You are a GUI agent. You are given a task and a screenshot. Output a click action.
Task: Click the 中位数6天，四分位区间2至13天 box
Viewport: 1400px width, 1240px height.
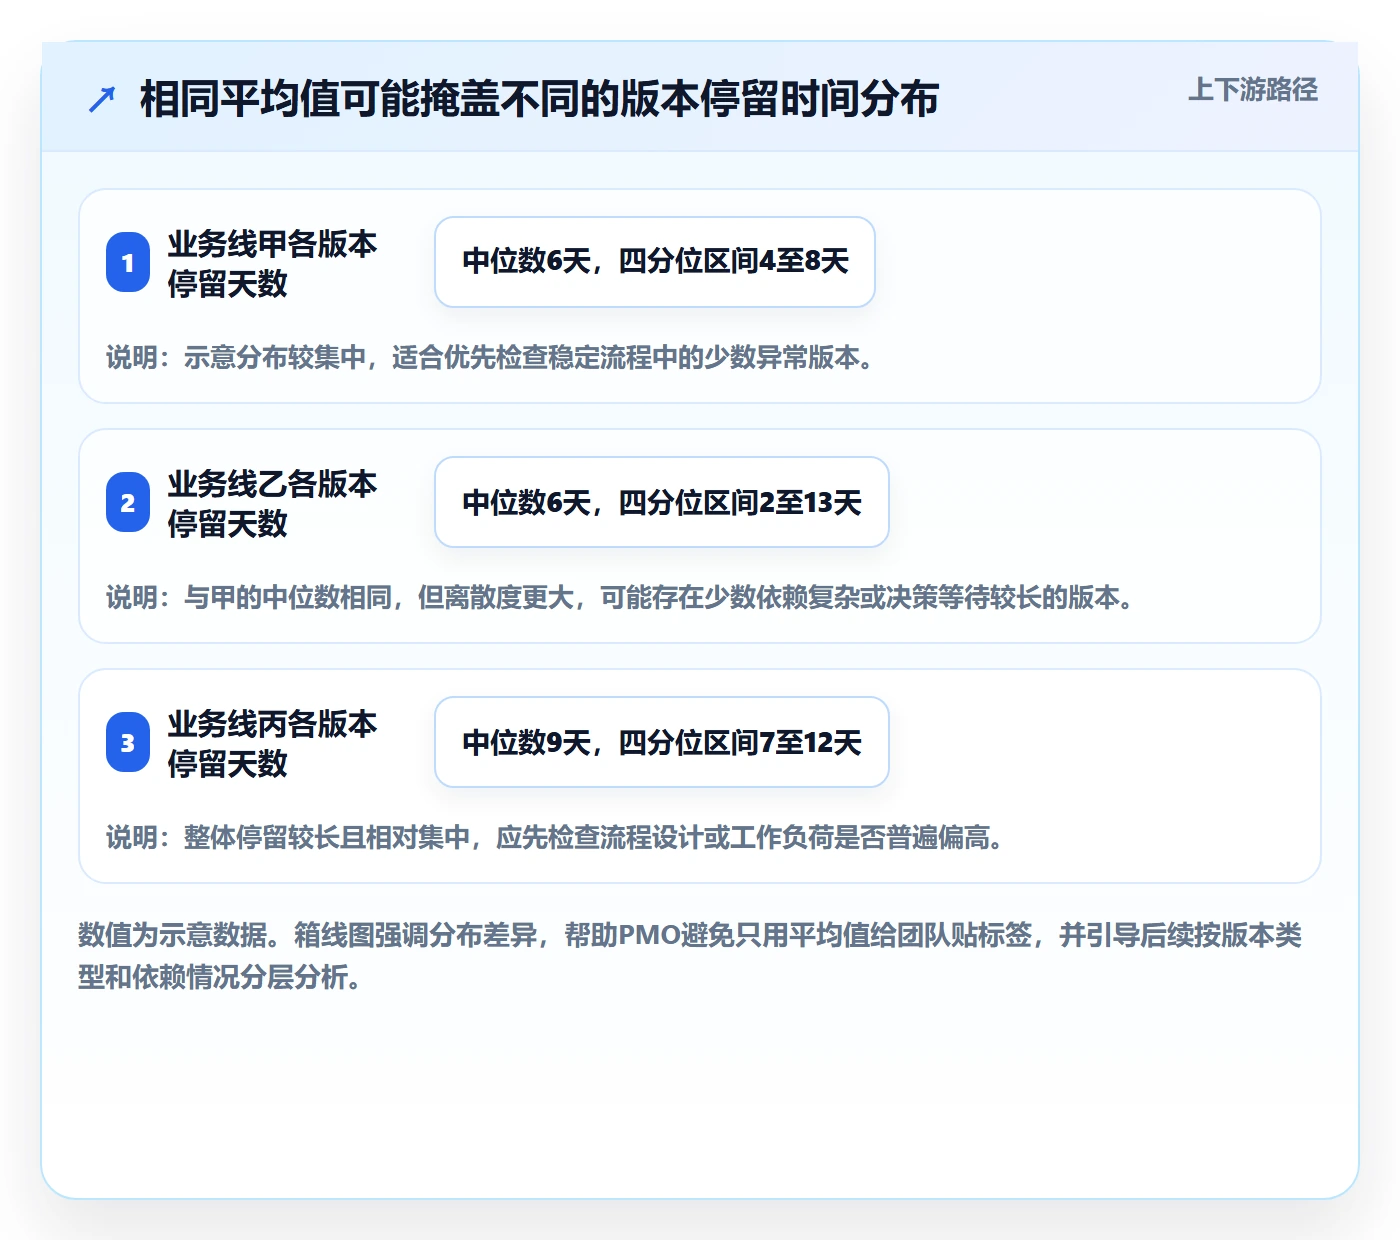(662, 502)
